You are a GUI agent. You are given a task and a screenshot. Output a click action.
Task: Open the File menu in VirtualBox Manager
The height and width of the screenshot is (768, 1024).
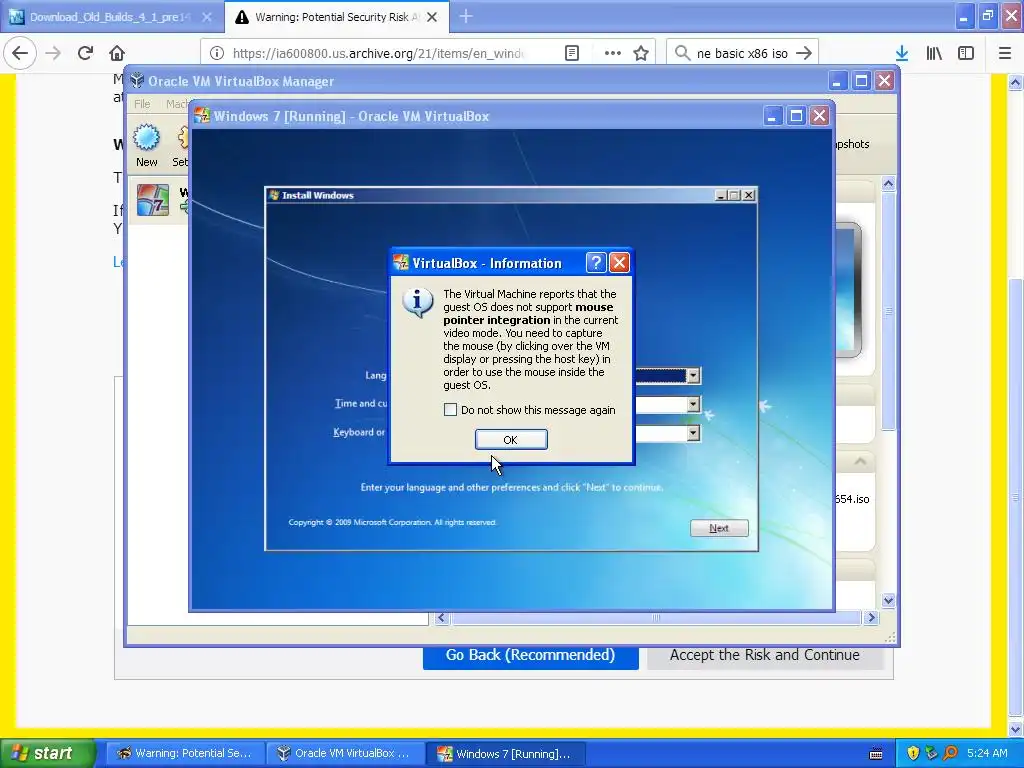point(142,104)
